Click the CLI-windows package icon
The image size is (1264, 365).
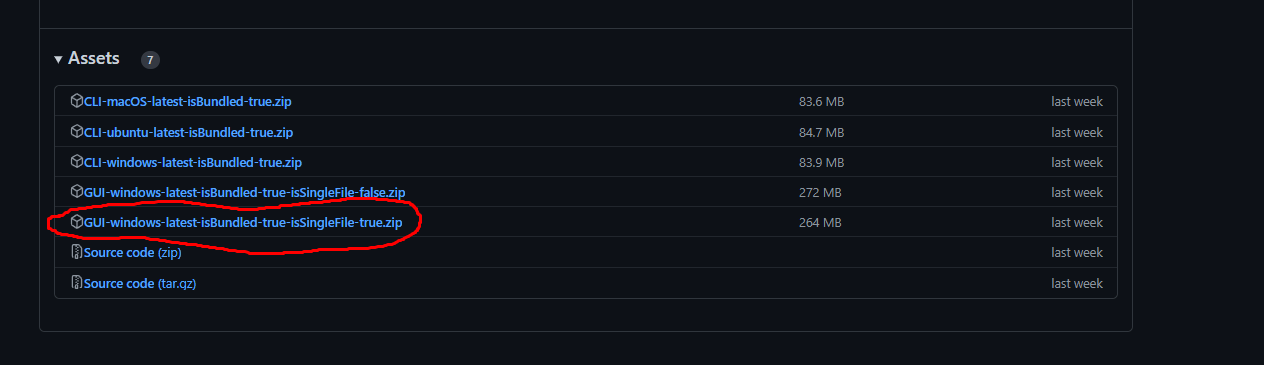coord(77,161)
